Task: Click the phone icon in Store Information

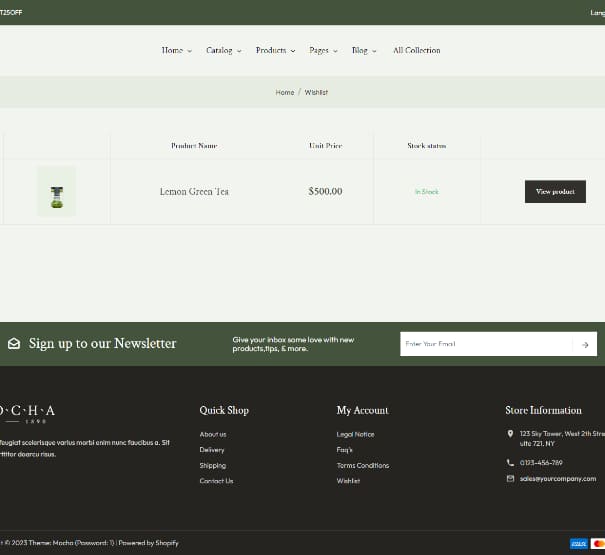Action: [x=510, y=463]
